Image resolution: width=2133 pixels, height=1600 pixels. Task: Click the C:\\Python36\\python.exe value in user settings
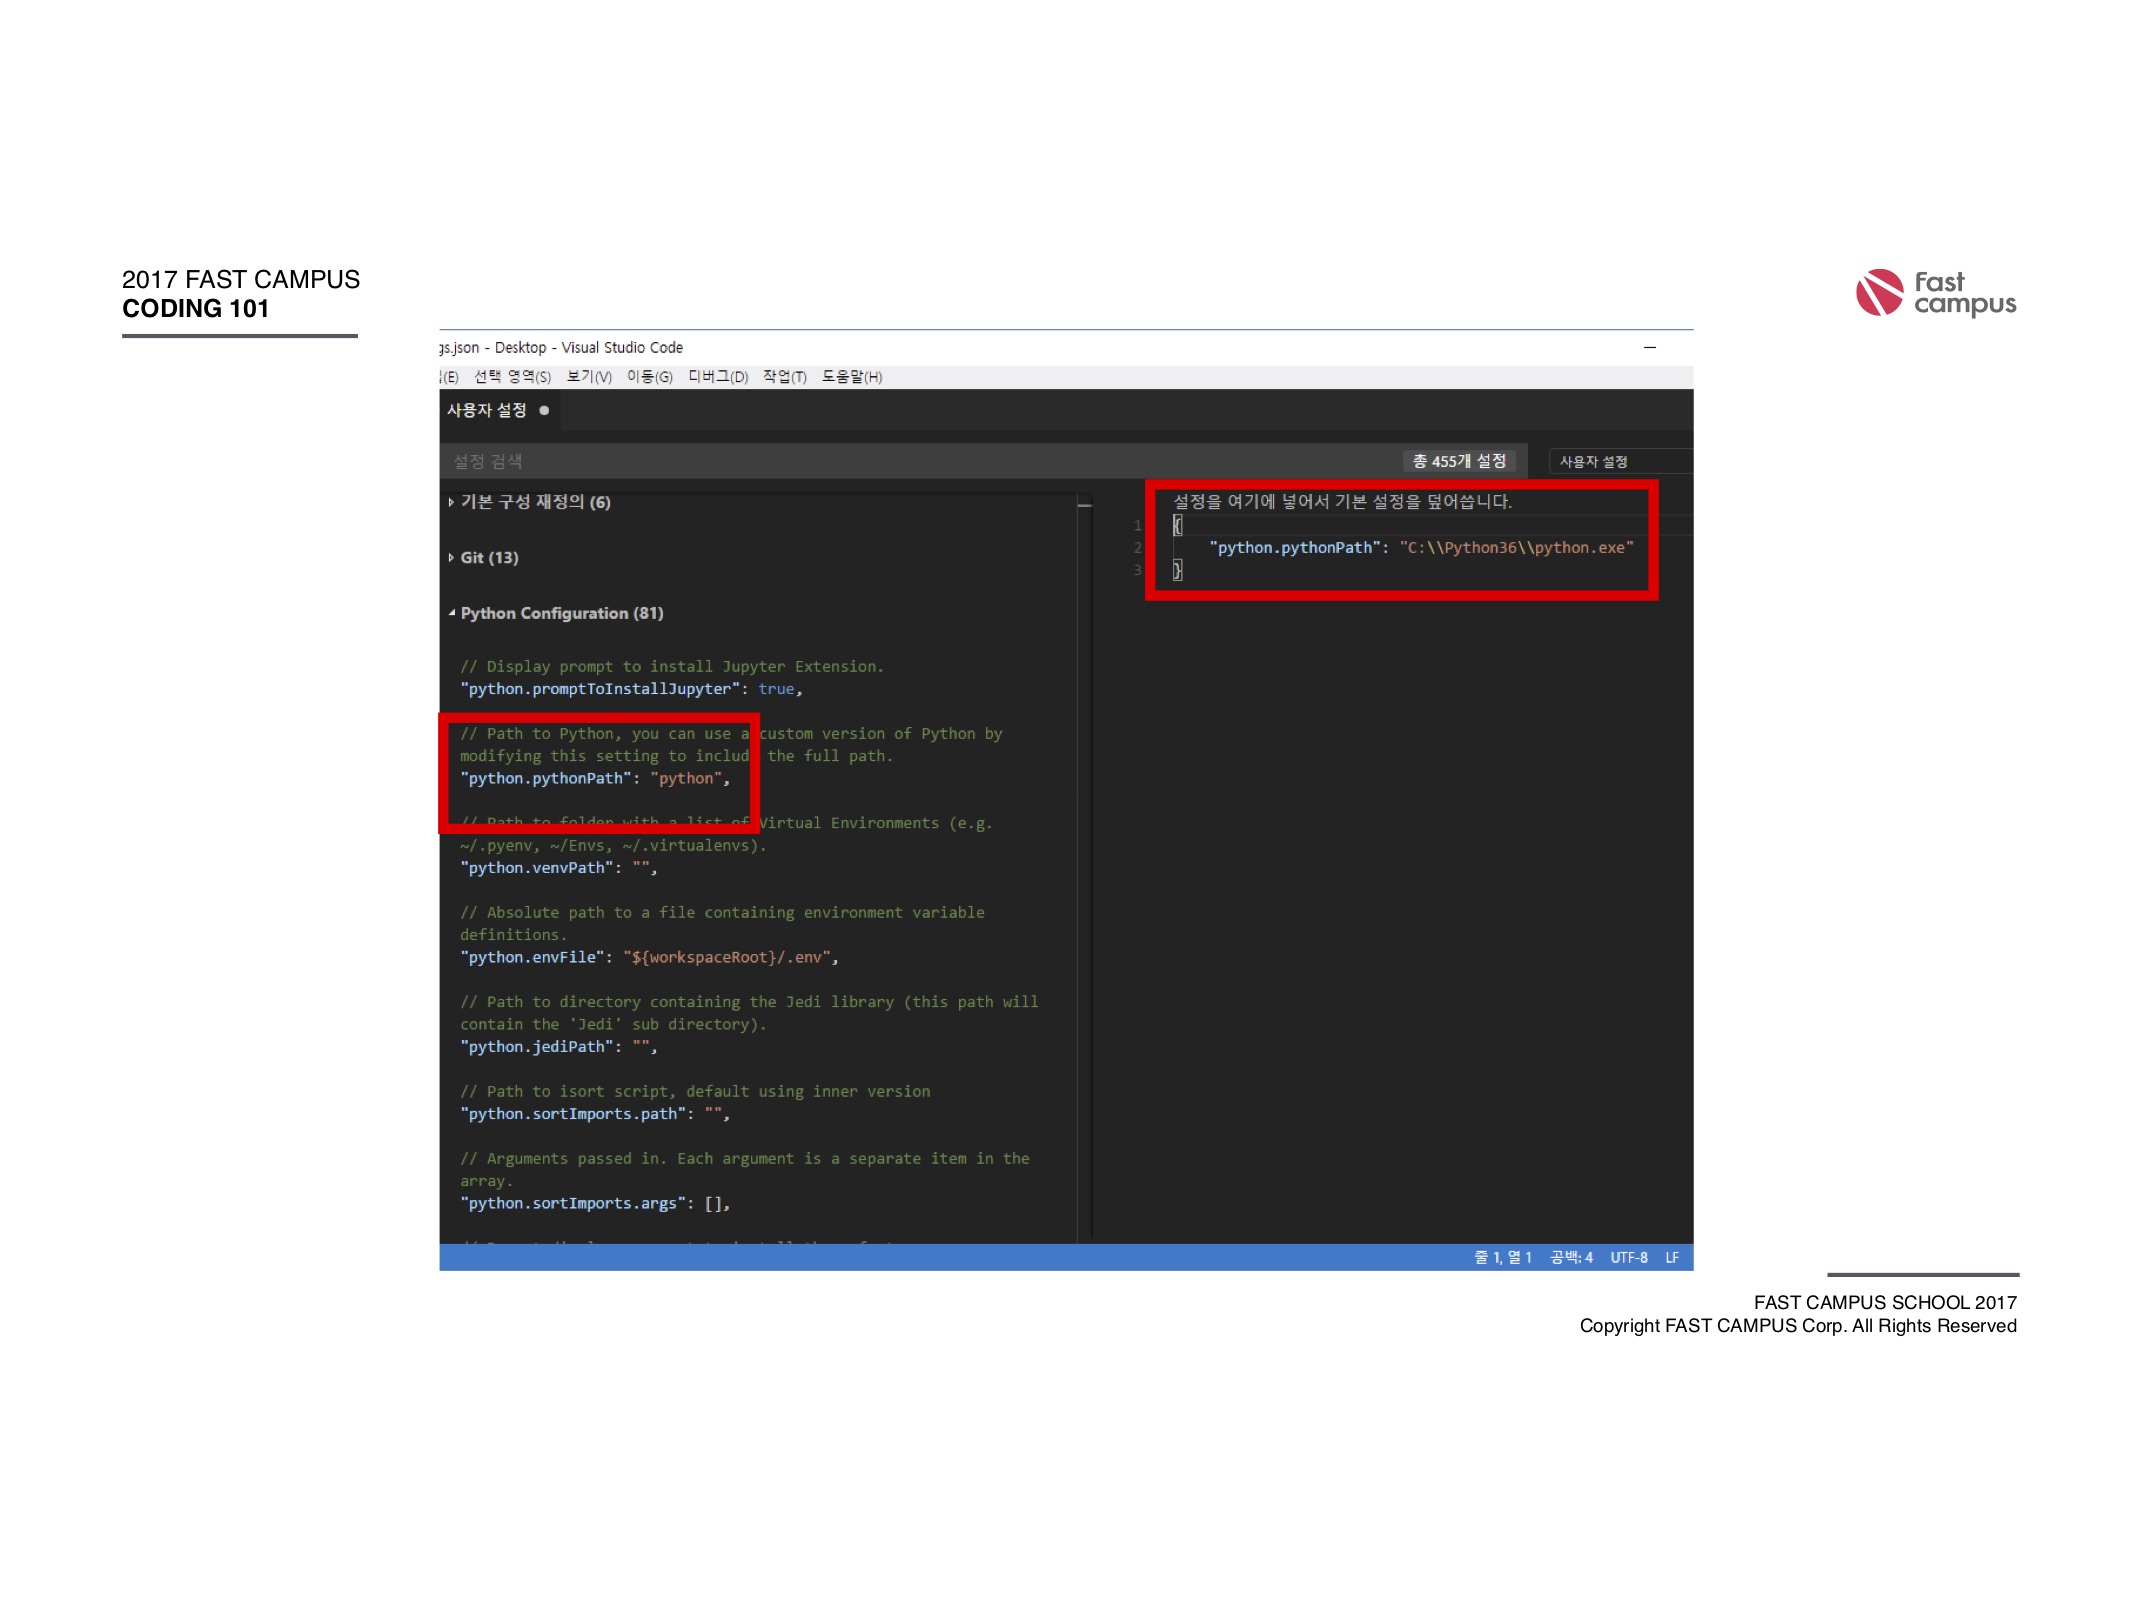click(1515, 548)
